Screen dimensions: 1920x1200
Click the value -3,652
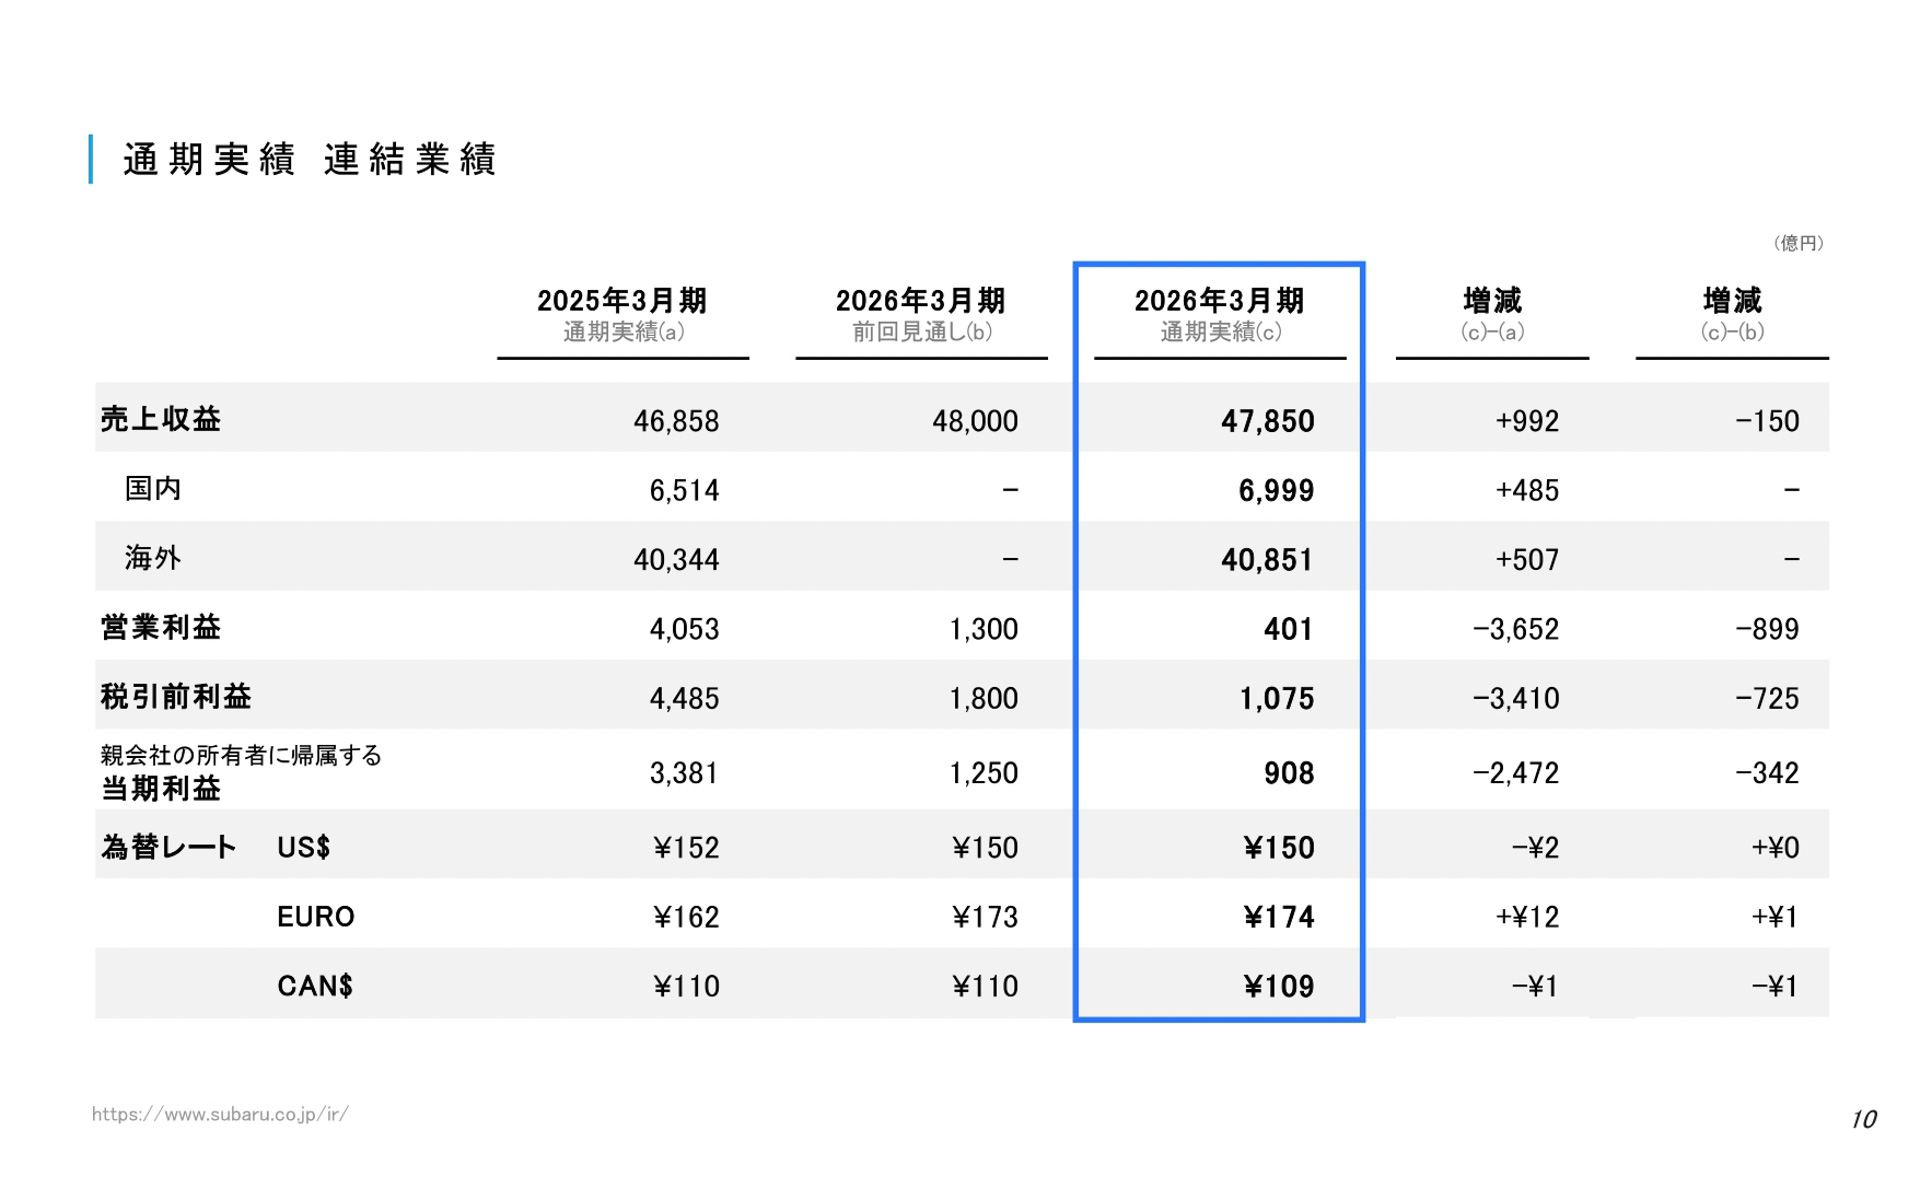tap(1516, 629)
